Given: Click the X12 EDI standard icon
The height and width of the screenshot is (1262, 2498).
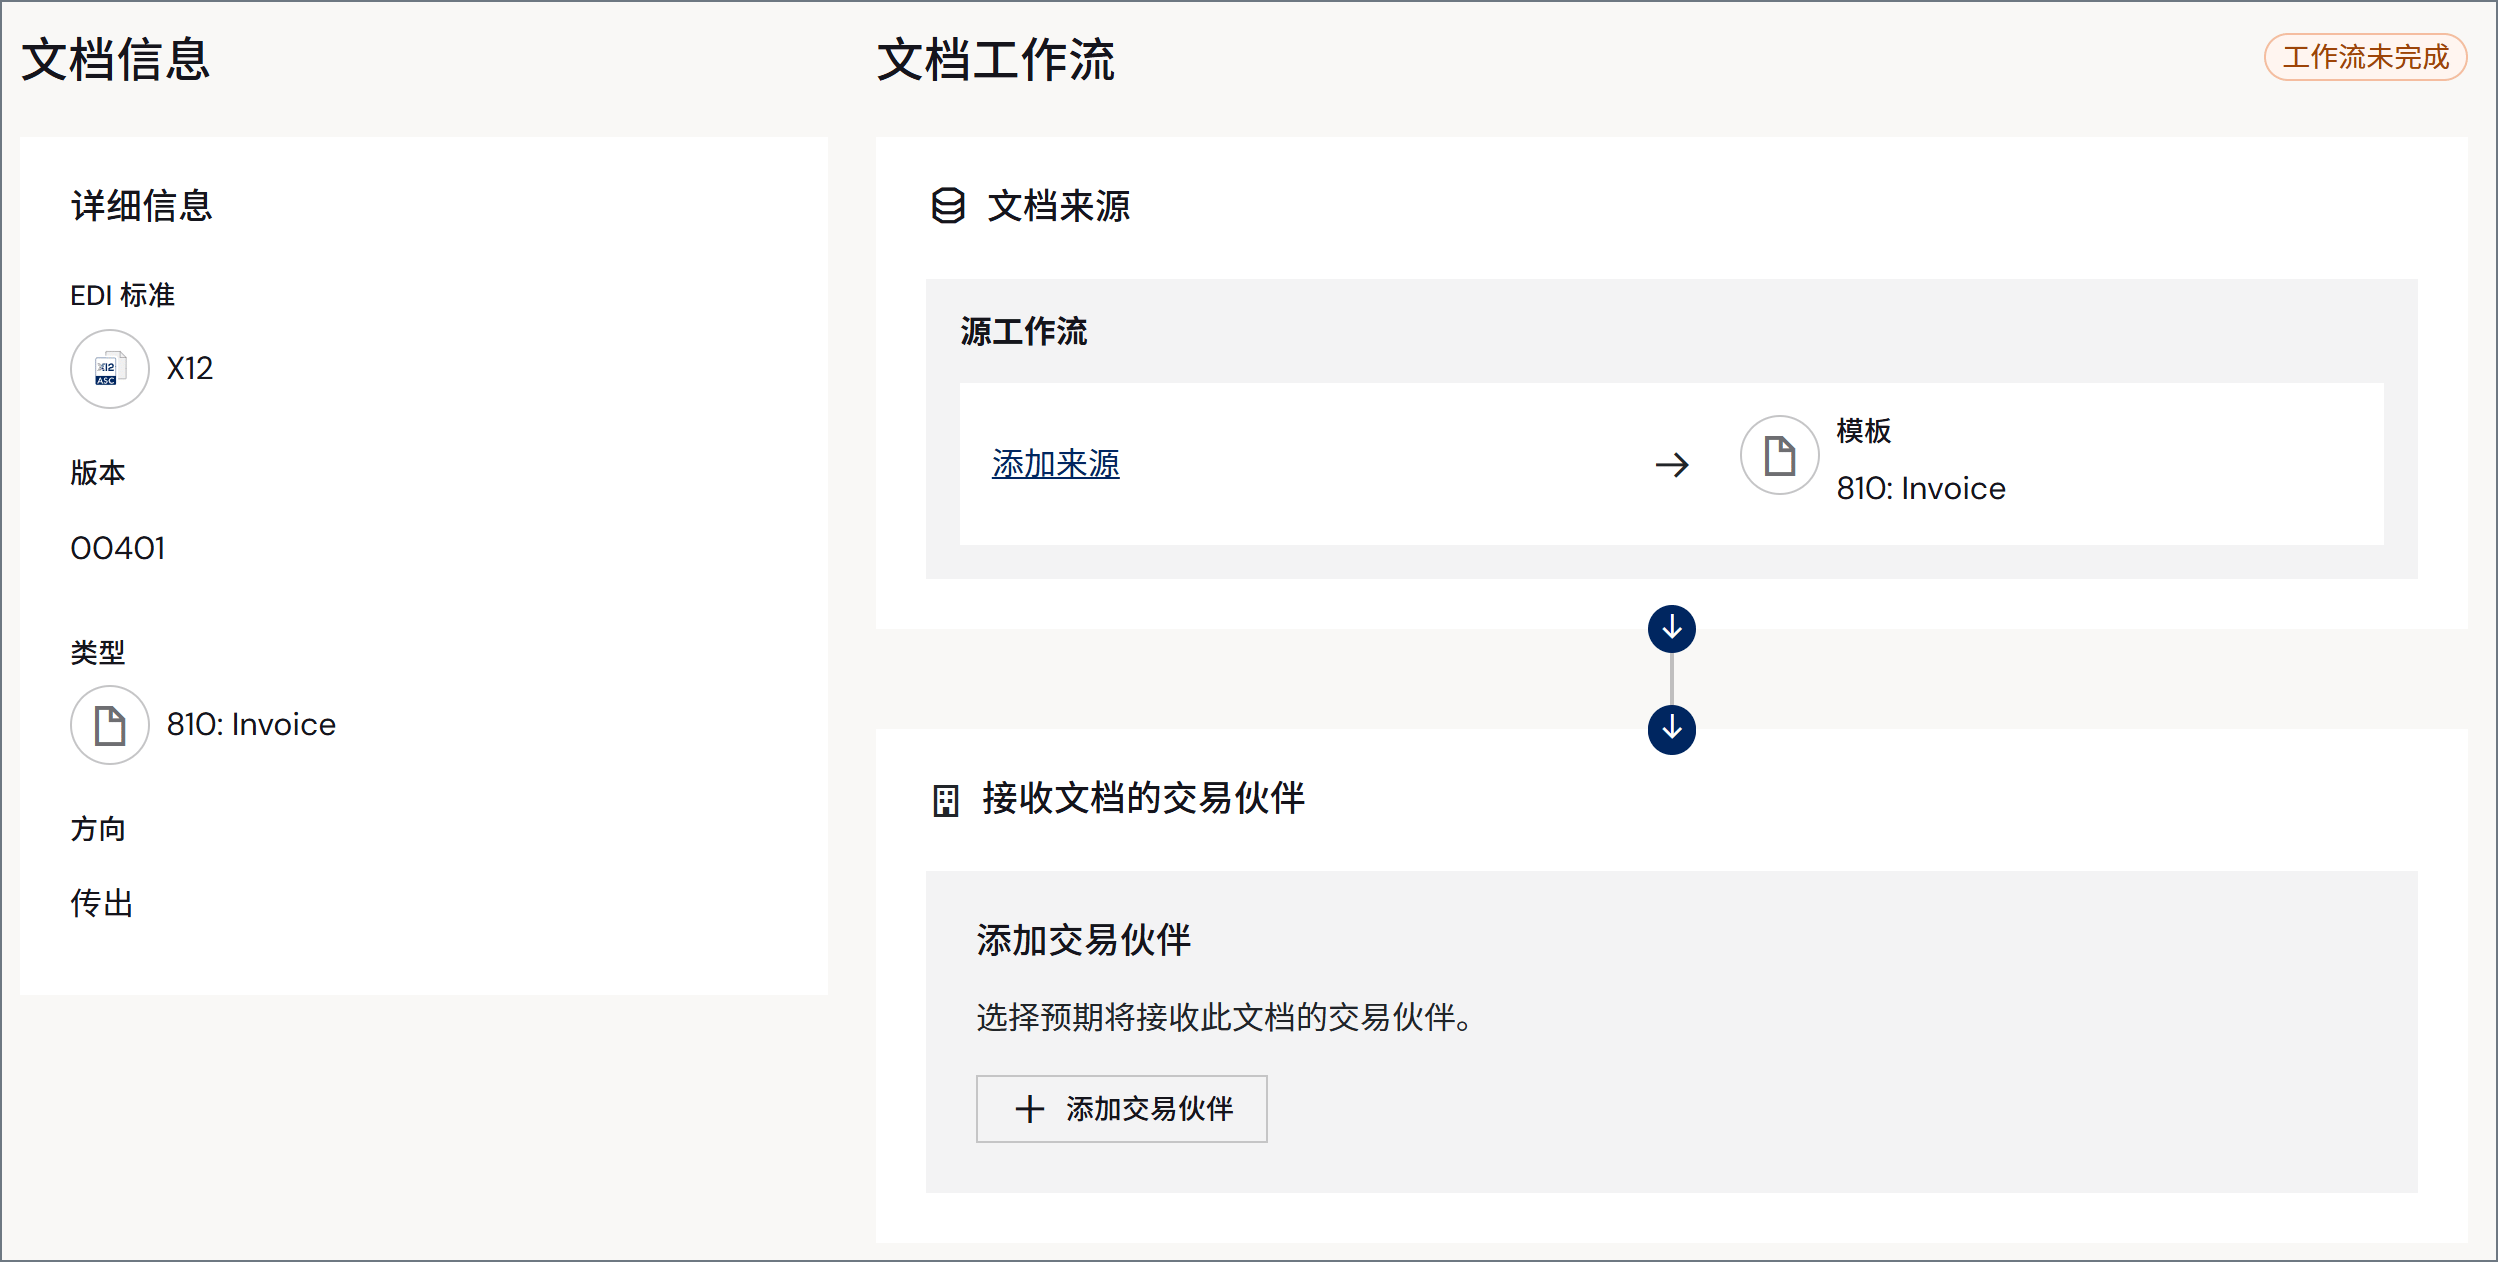Looking at the screenshot, I should [x=110, y=369].
